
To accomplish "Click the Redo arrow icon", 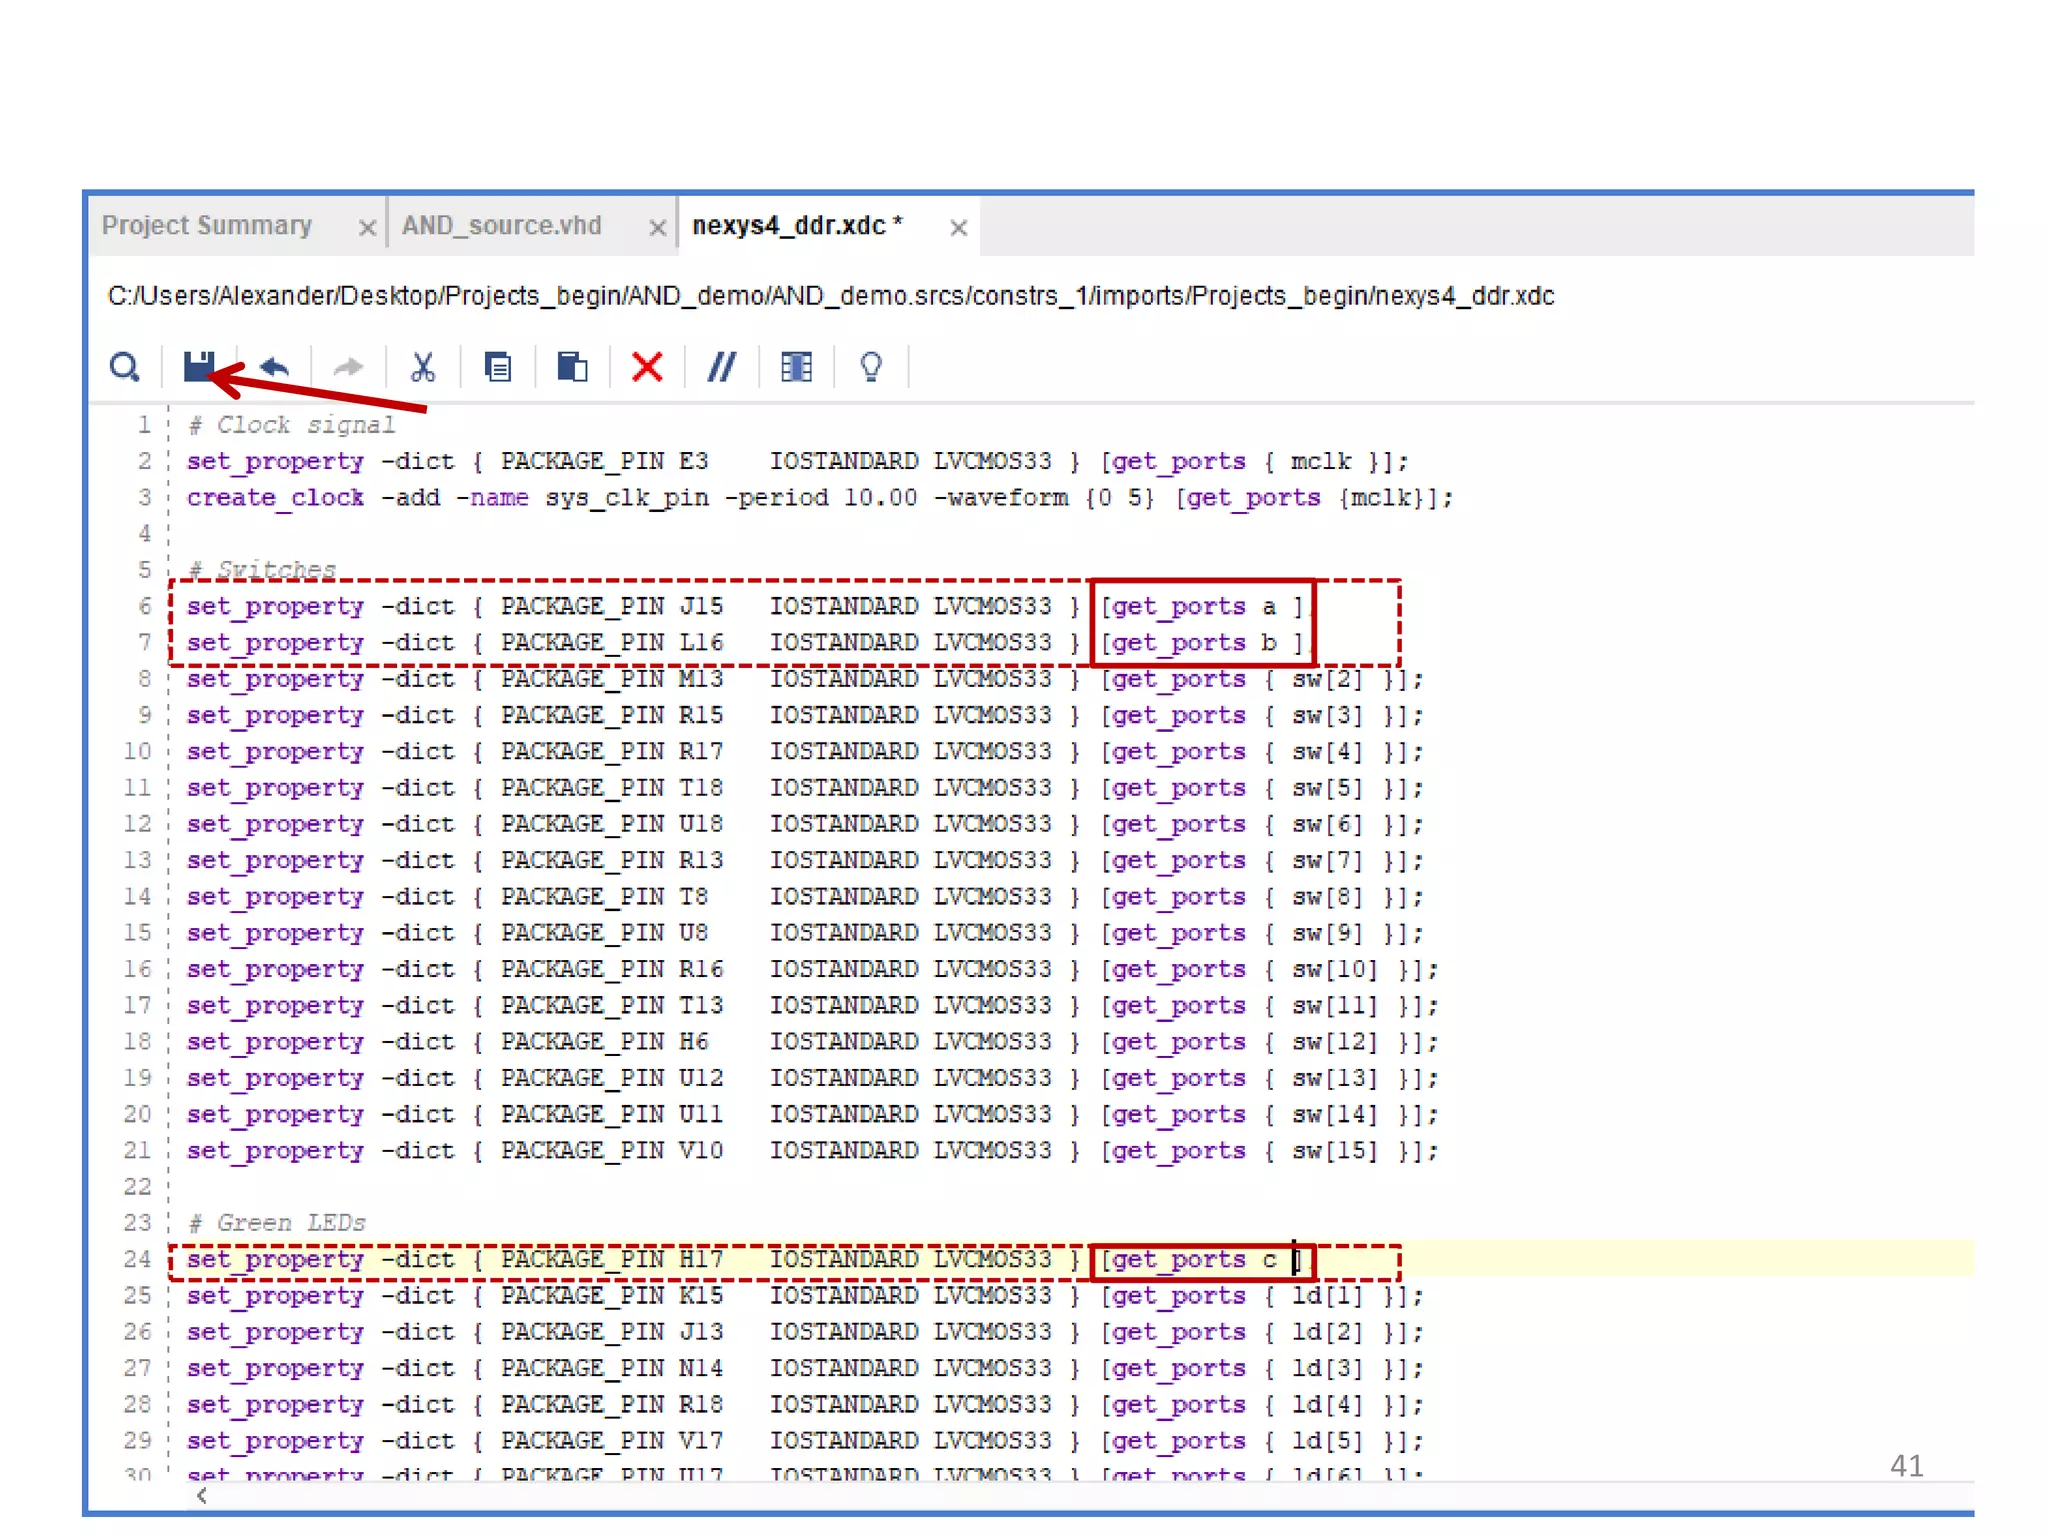I will [x=348, y=367].
